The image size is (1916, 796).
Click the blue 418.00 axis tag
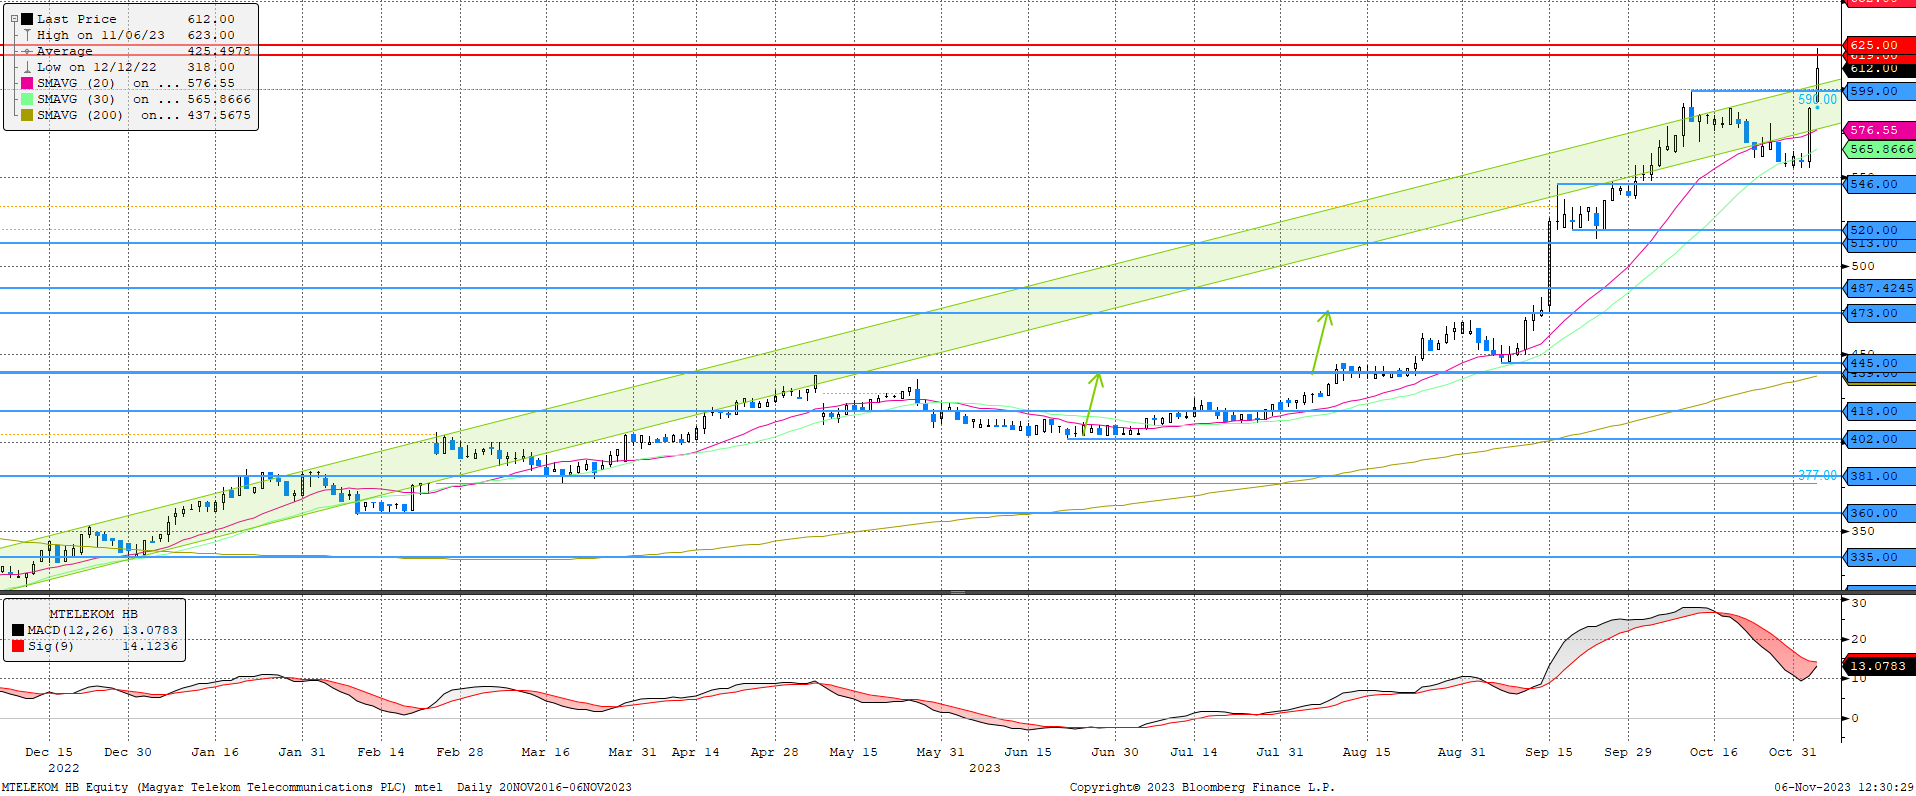coord(1878,411)
